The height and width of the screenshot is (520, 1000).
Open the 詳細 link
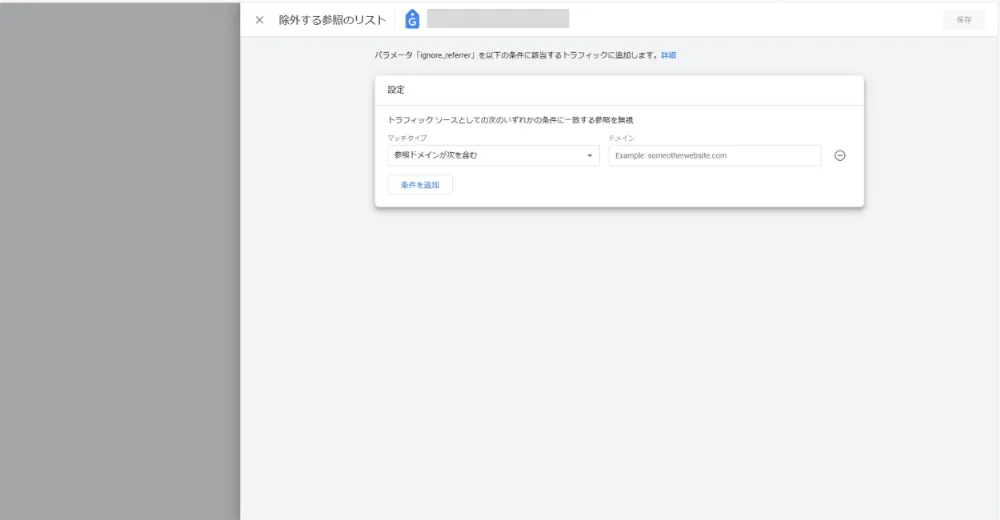pos(668,56)
